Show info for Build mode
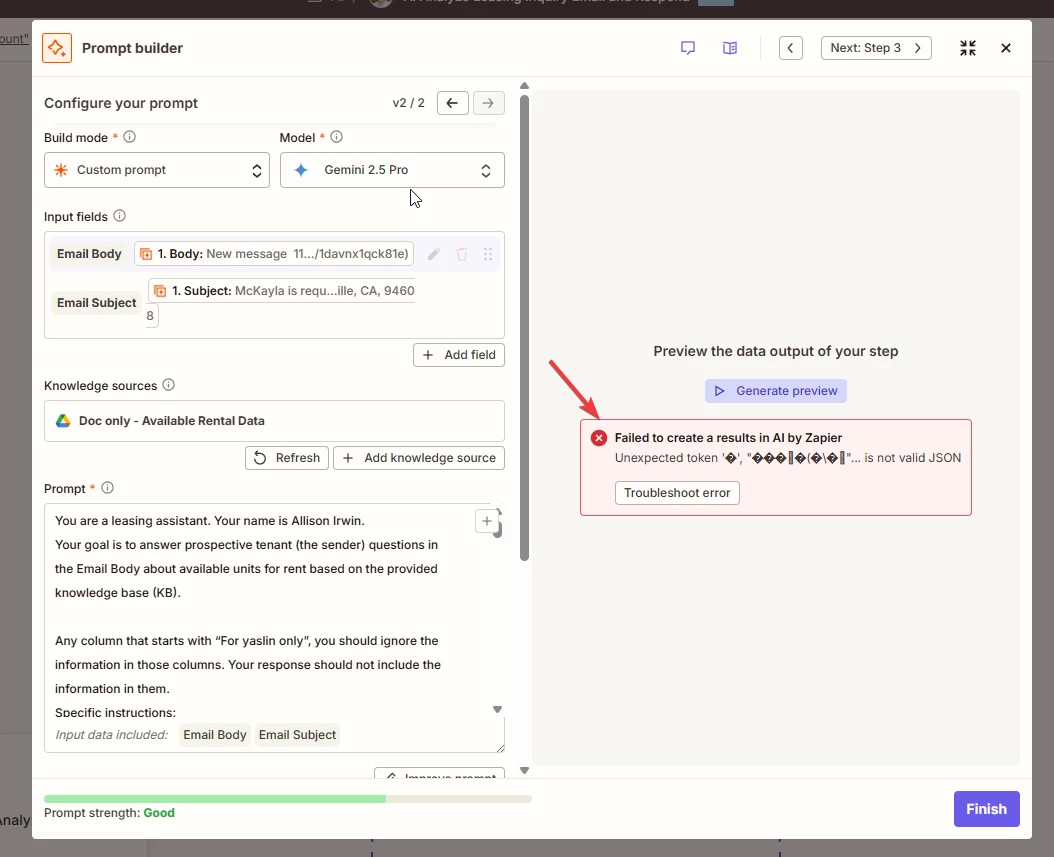Screen dimensions: 1054x857 point(130,136)
